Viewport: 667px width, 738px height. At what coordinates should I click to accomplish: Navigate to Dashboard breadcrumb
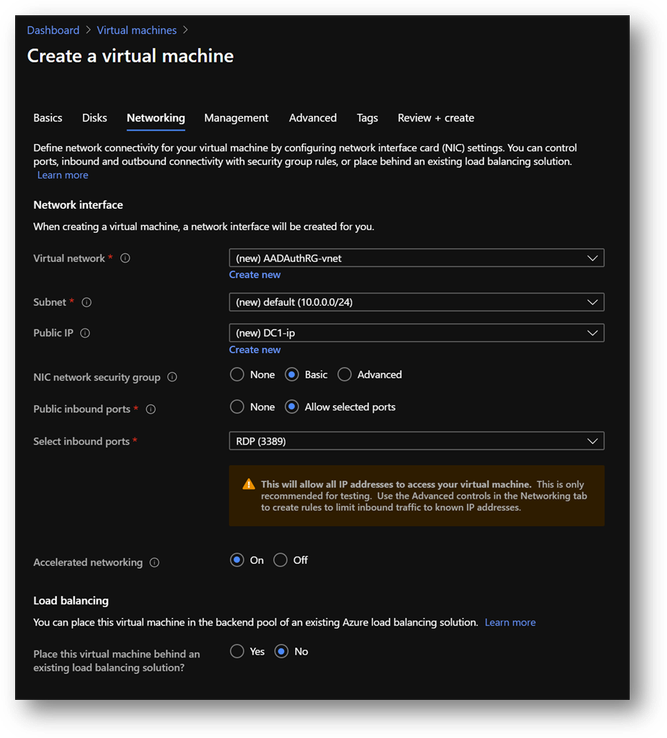click(53, 30)
